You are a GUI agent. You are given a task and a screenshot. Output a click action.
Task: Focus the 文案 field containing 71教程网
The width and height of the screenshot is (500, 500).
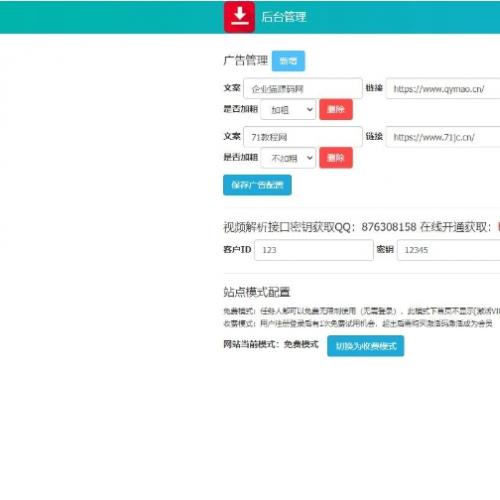click(303, 137)
